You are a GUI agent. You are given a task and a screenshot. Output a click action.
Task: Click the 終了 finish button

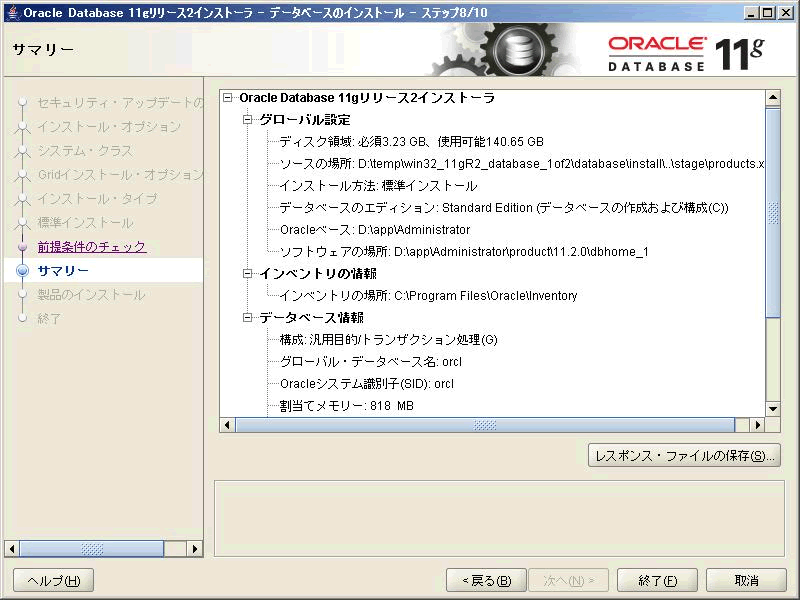[x=657, y=580]
